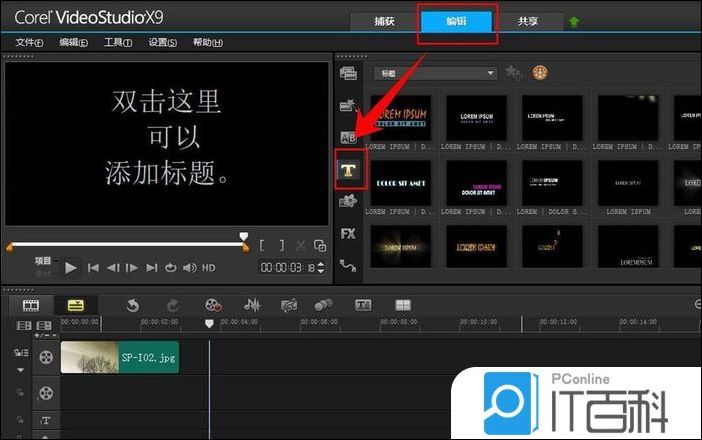This screenshot has height=440, width=702.
Task: Select the purple-text title preset thumbnail
Action: tap(476, 183)
